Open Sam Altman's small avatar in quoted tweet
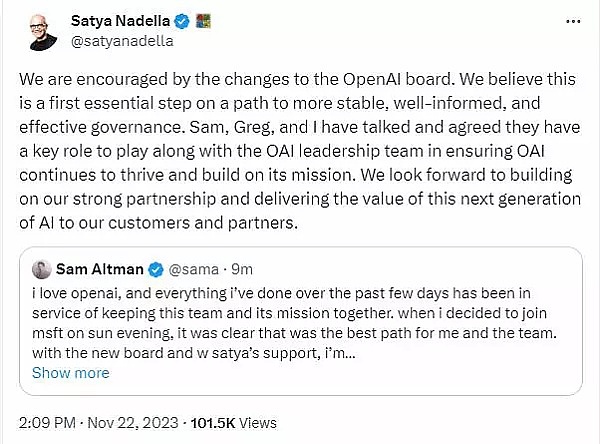 [41, 269]
